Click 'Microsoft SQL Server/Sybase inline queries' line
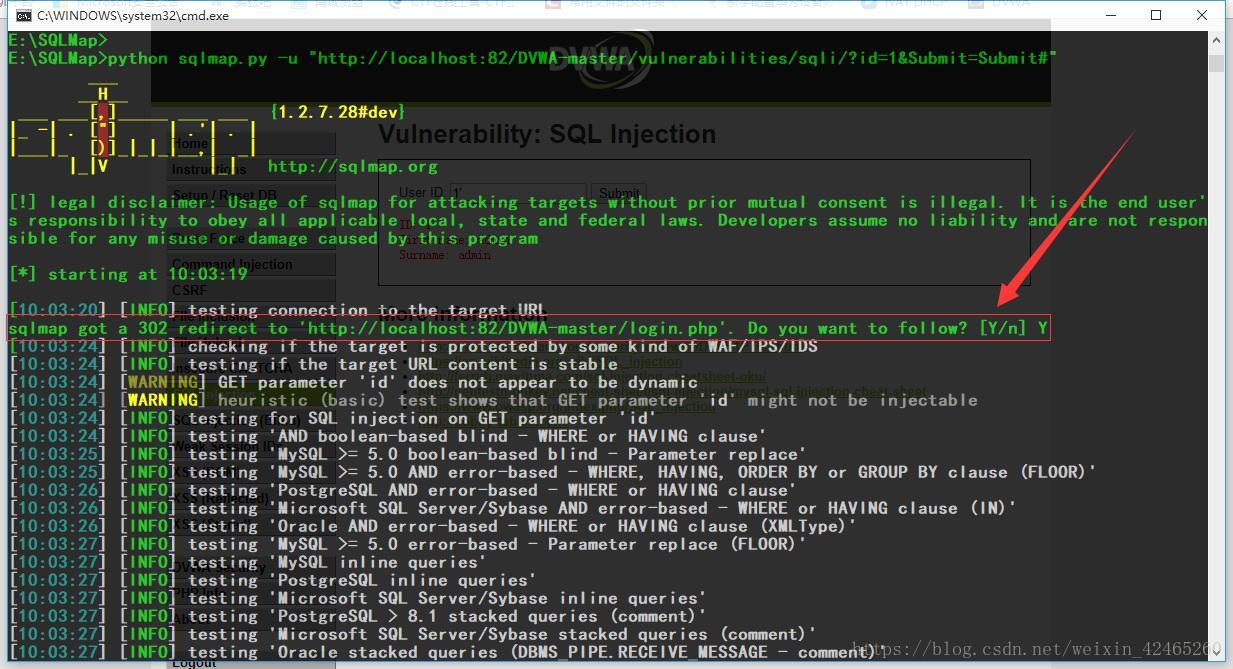This screenshot has width=1233, height=669. pos(358,598)
